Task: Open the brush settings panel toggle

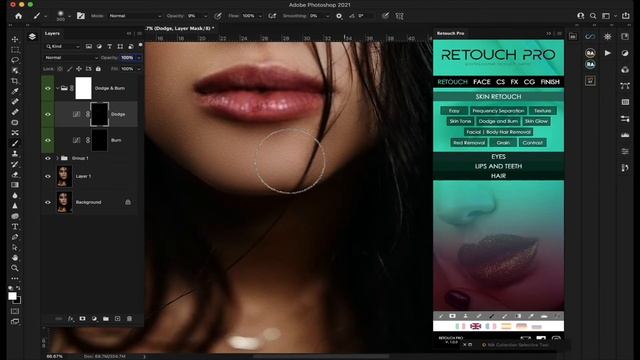Action: click(x=81, y=16)
